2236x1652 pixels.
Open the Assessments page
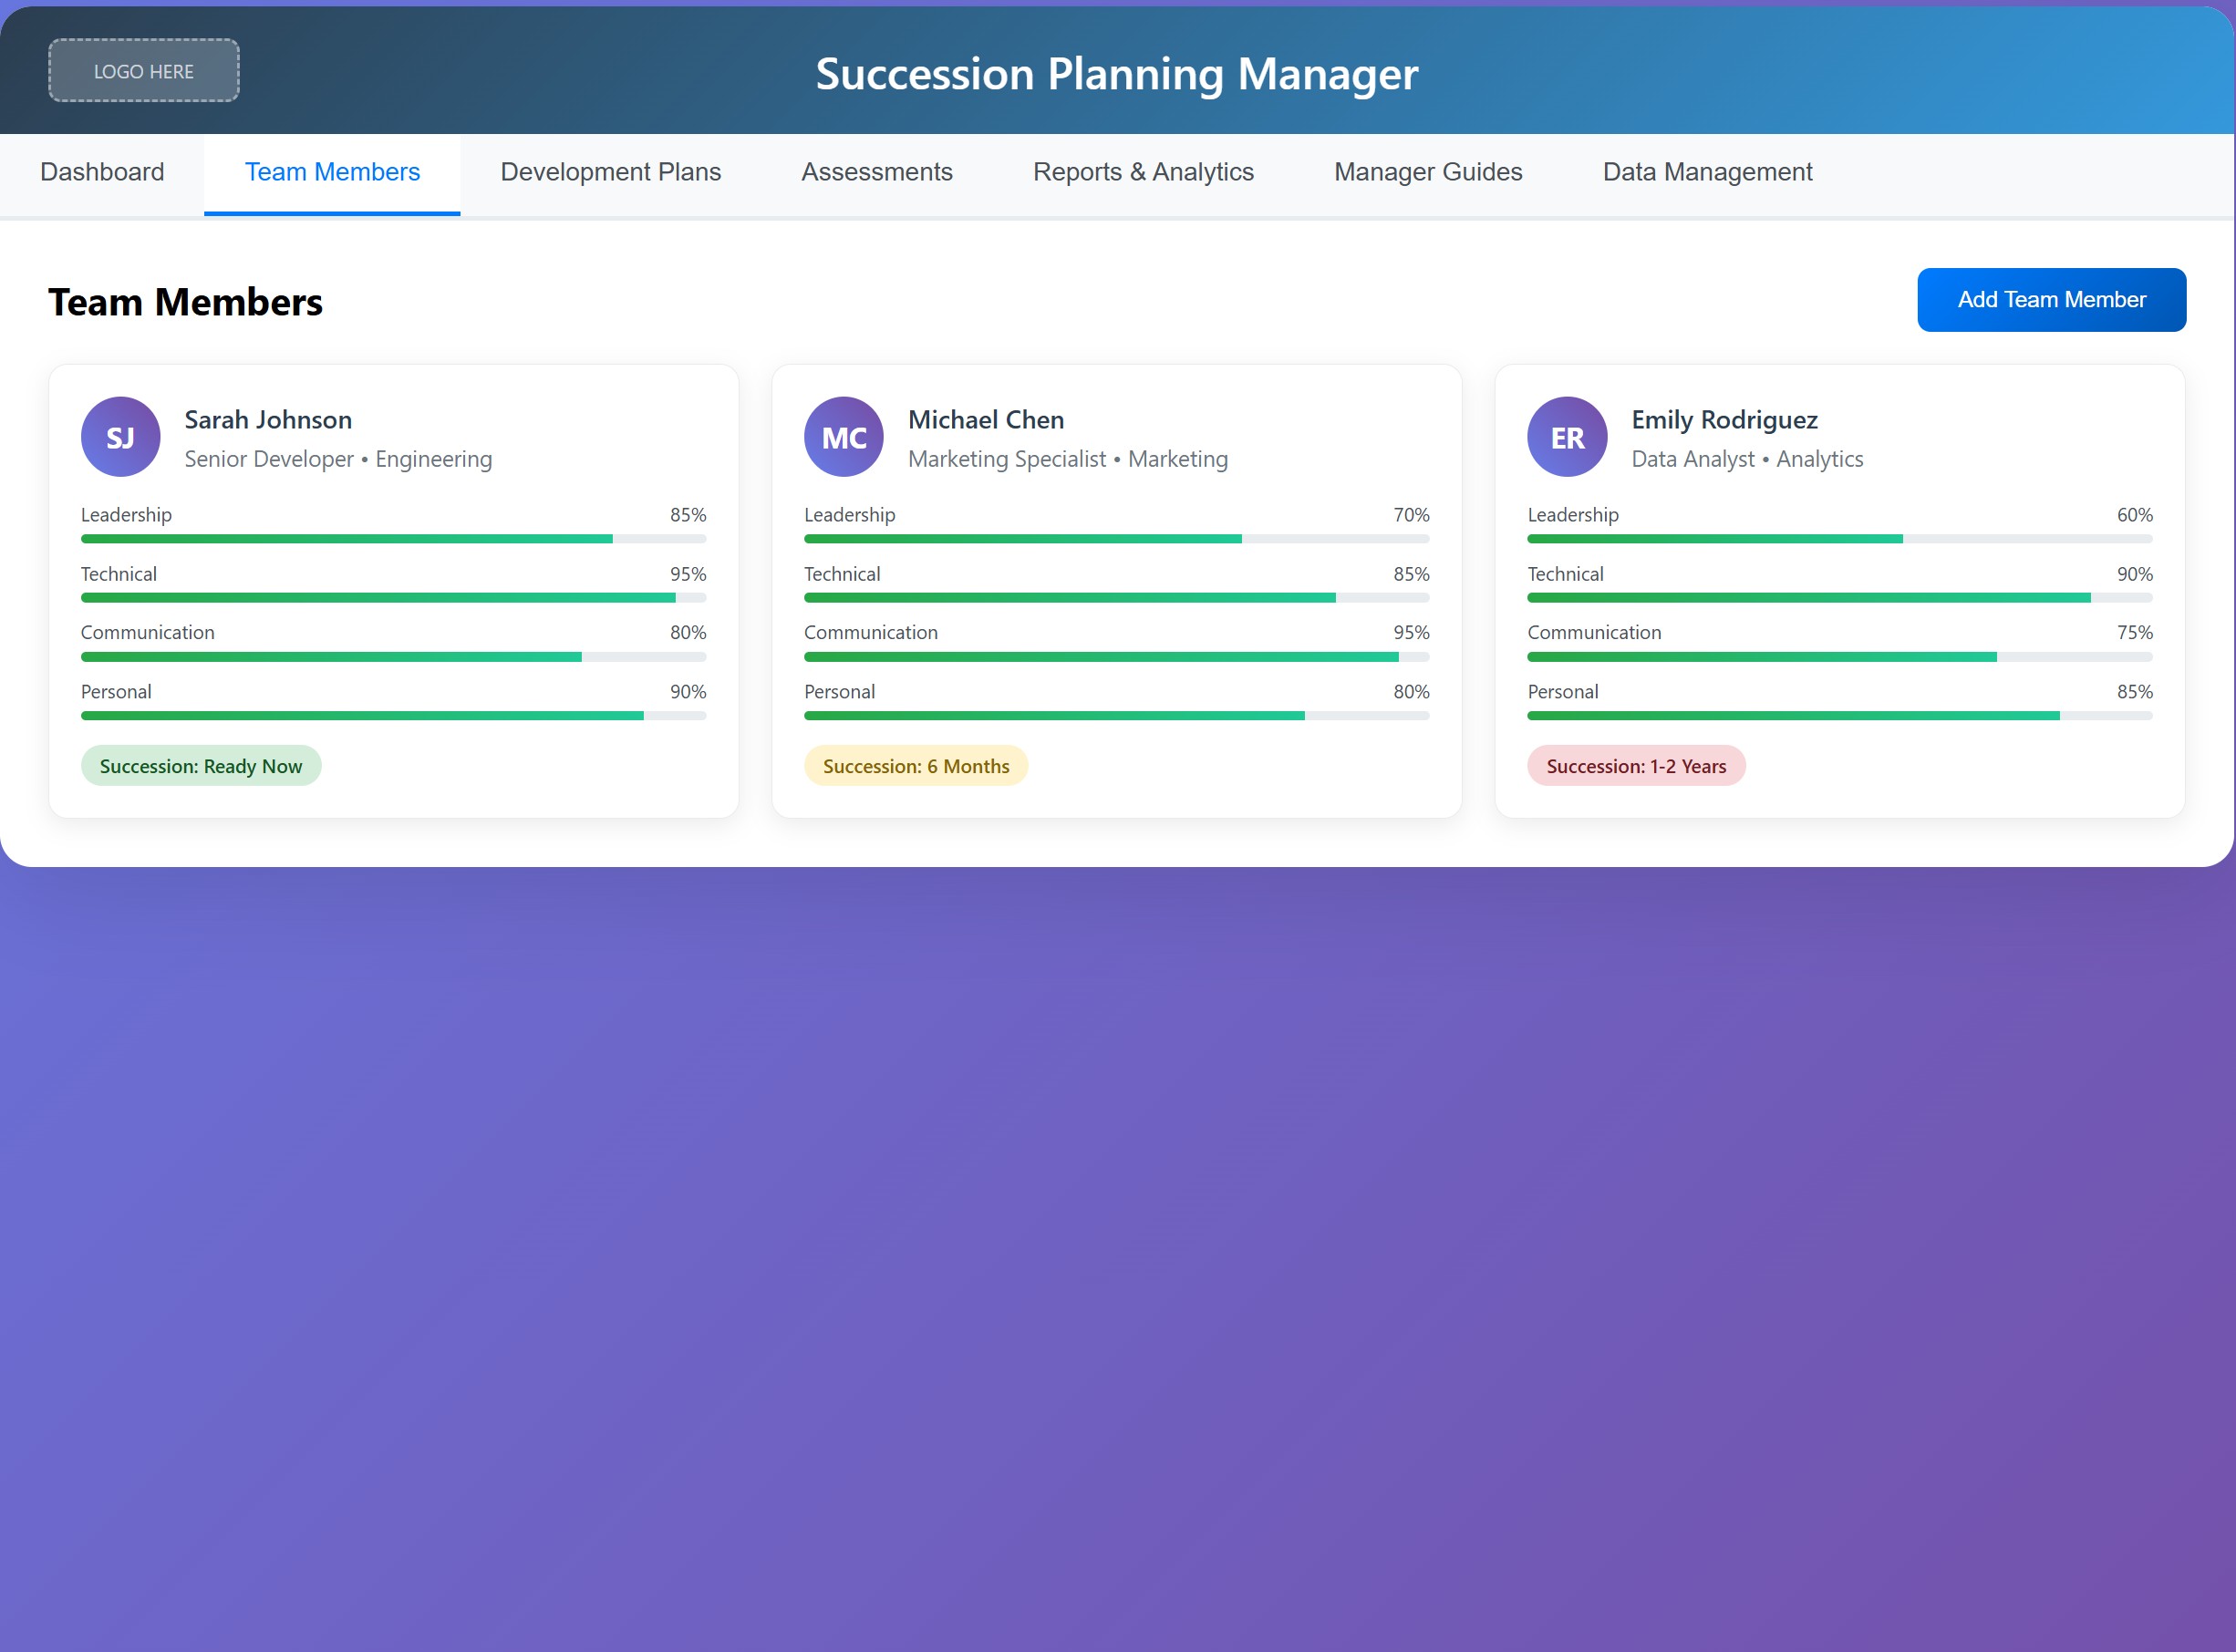point(877,172)
